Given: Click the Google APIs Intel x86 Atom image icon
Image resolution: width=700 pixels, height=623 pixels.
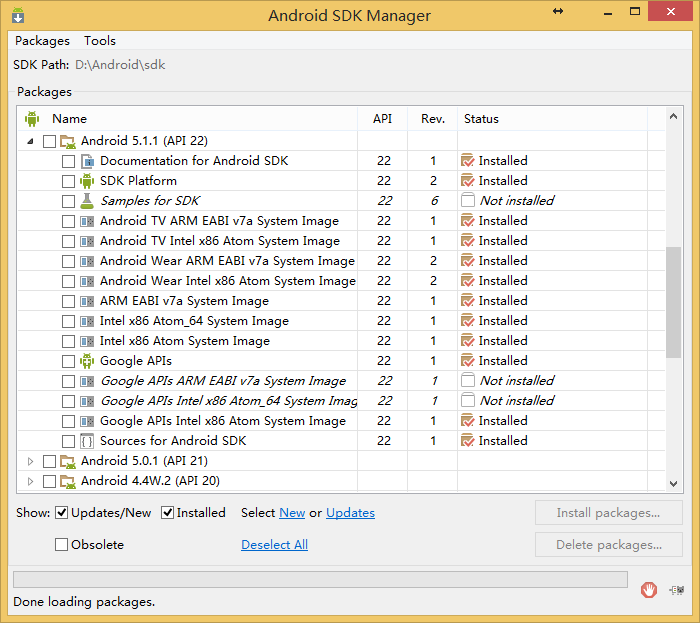Looking at the screenshot, I should [87, 421].
